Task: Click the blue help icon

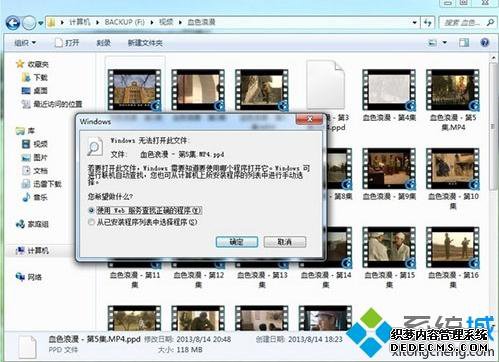Action: 485,42
